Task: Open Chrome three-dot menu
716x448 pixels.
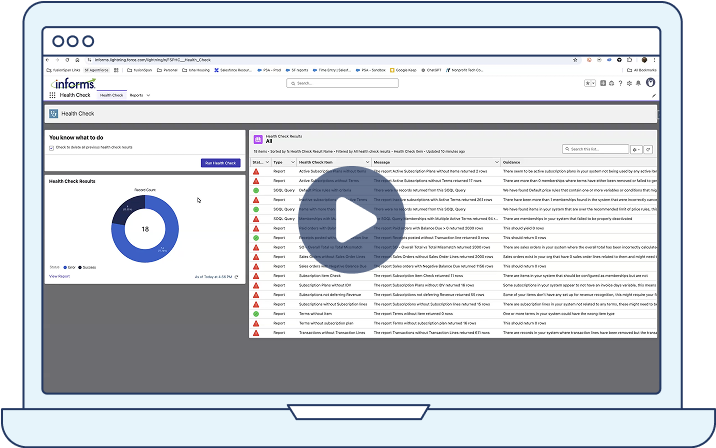Action: point(654,60)
